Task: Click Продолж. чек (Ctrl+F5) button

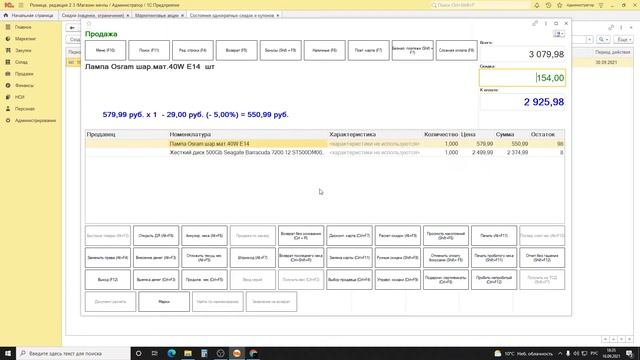Action: point(204,280)
